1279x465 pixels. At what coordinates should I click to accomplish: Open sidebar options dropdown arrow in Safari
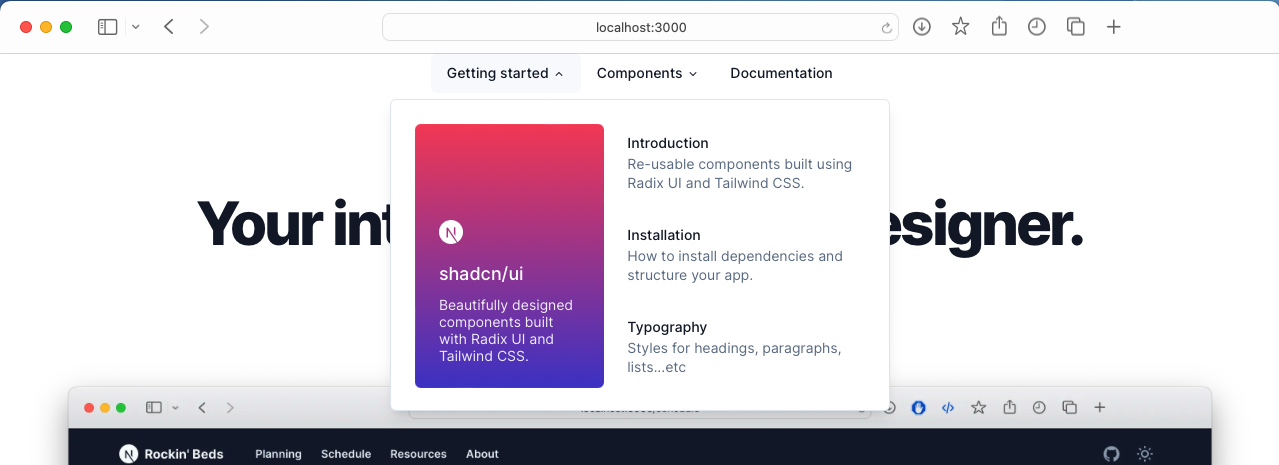(136, 27)
